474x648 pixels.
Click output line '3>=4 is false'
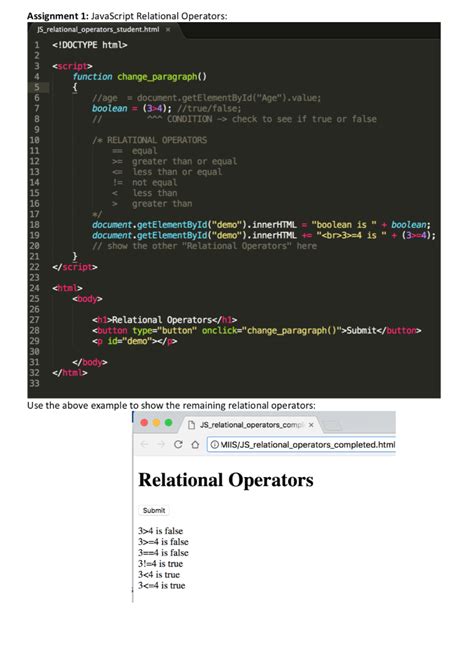click(163, 542)
